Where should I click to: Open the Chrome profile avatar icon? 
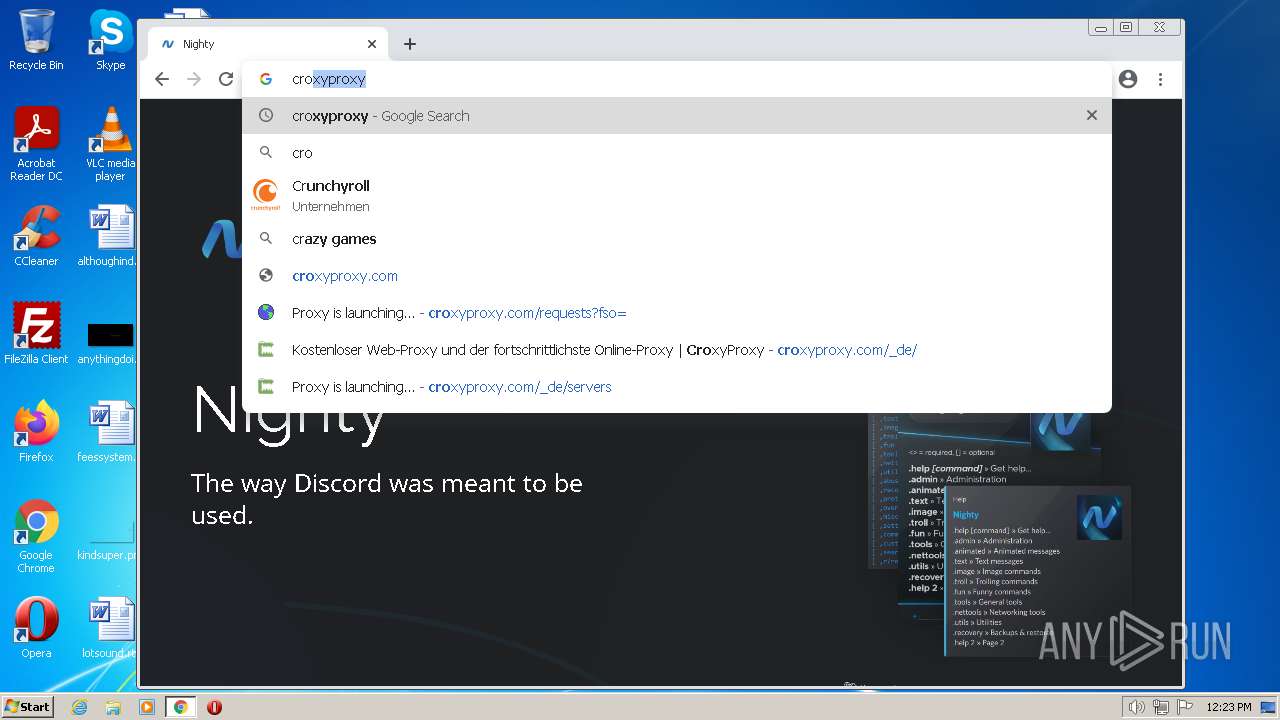tap(1128, 79)
